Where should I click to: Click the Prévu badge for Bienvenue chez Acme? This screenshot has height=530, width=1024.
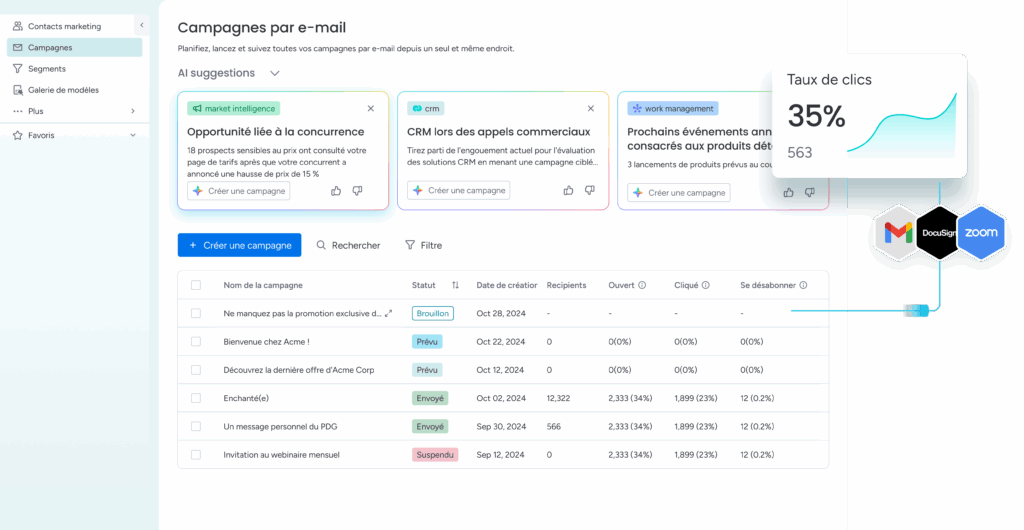tap(427, 341)
